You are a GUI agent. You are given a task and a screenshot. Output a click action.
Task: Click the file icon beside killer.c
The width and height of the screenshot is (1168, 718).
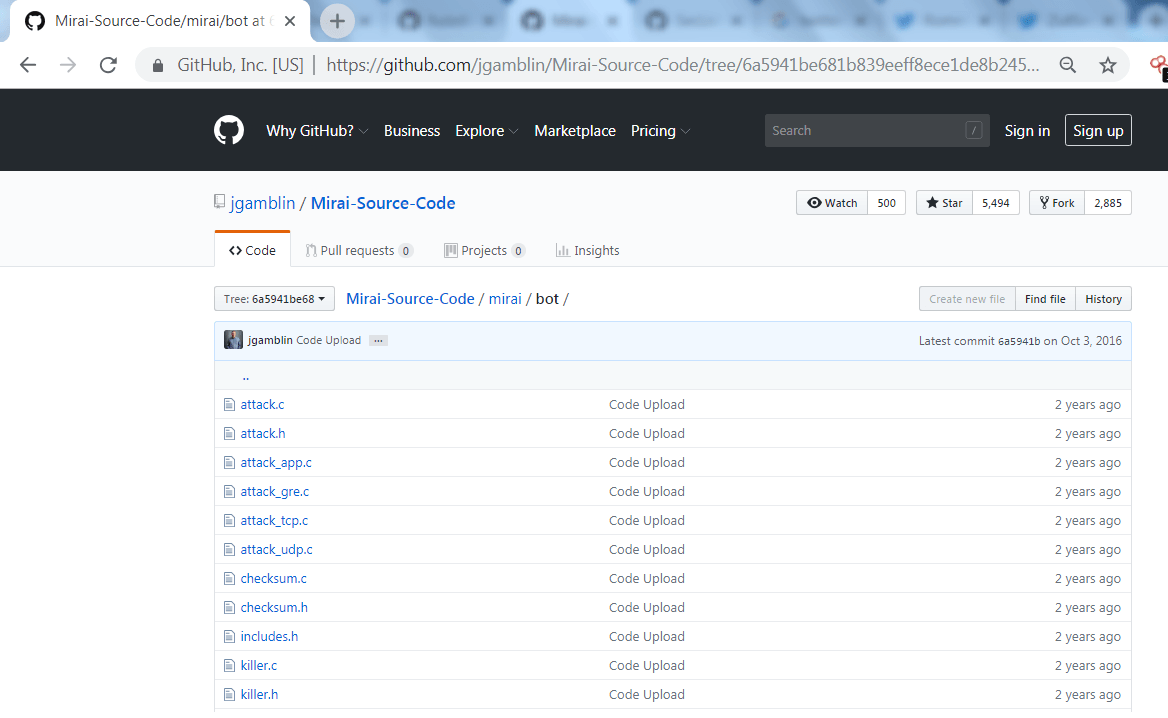pyautogui.click(x=229, y=666)
